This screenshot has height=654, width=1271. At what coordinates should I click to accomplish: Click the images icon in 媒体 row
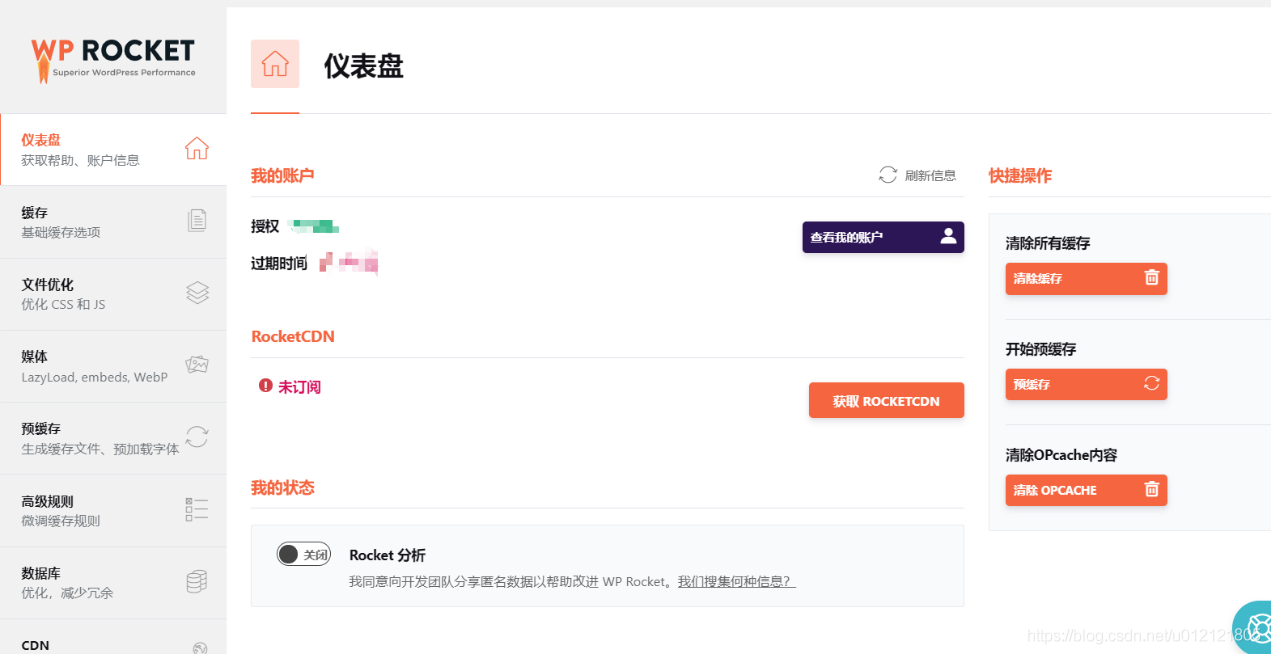click(197, 365)
